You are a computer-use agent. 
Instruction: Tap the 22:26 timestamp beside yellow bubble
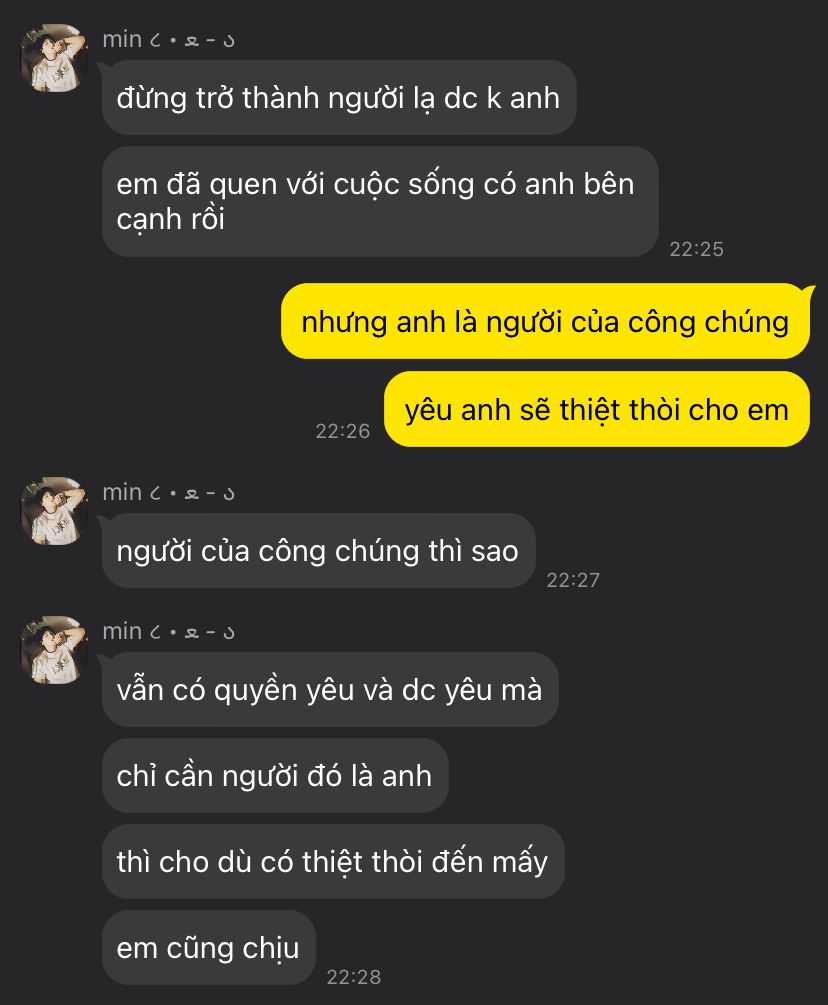point(343,431)
